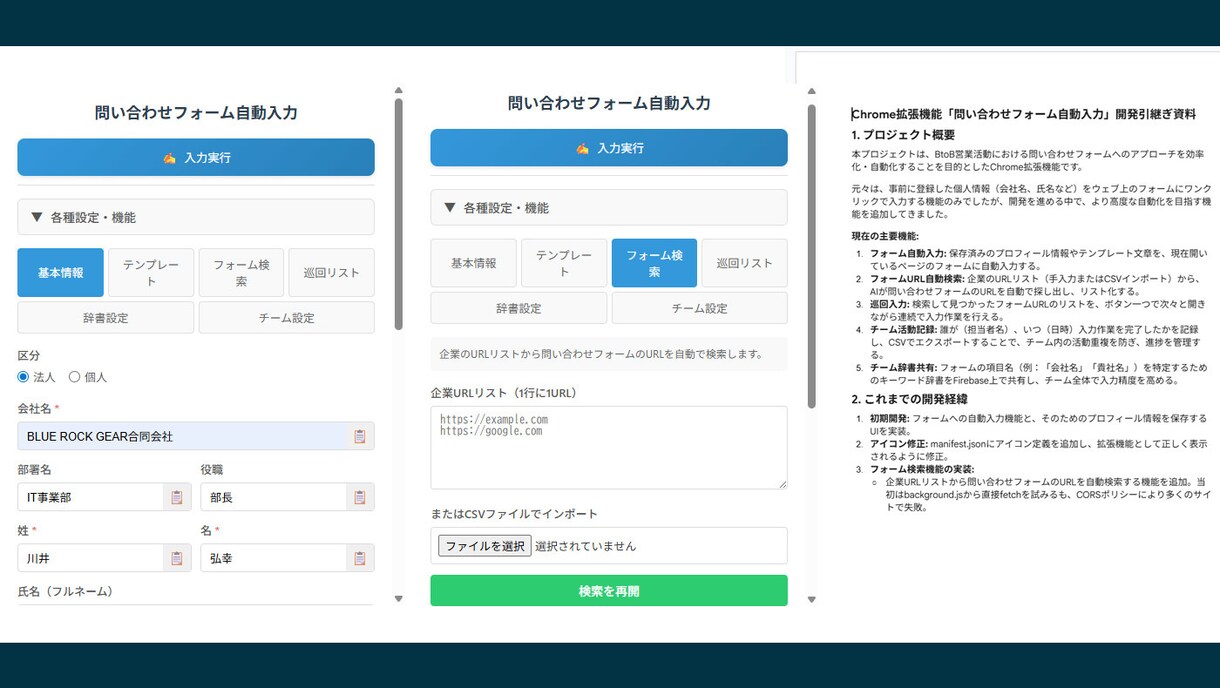The height and width of the screenshot is (688, 1220).
Task: Click the 選択されていません file status text
Action: 585,546
